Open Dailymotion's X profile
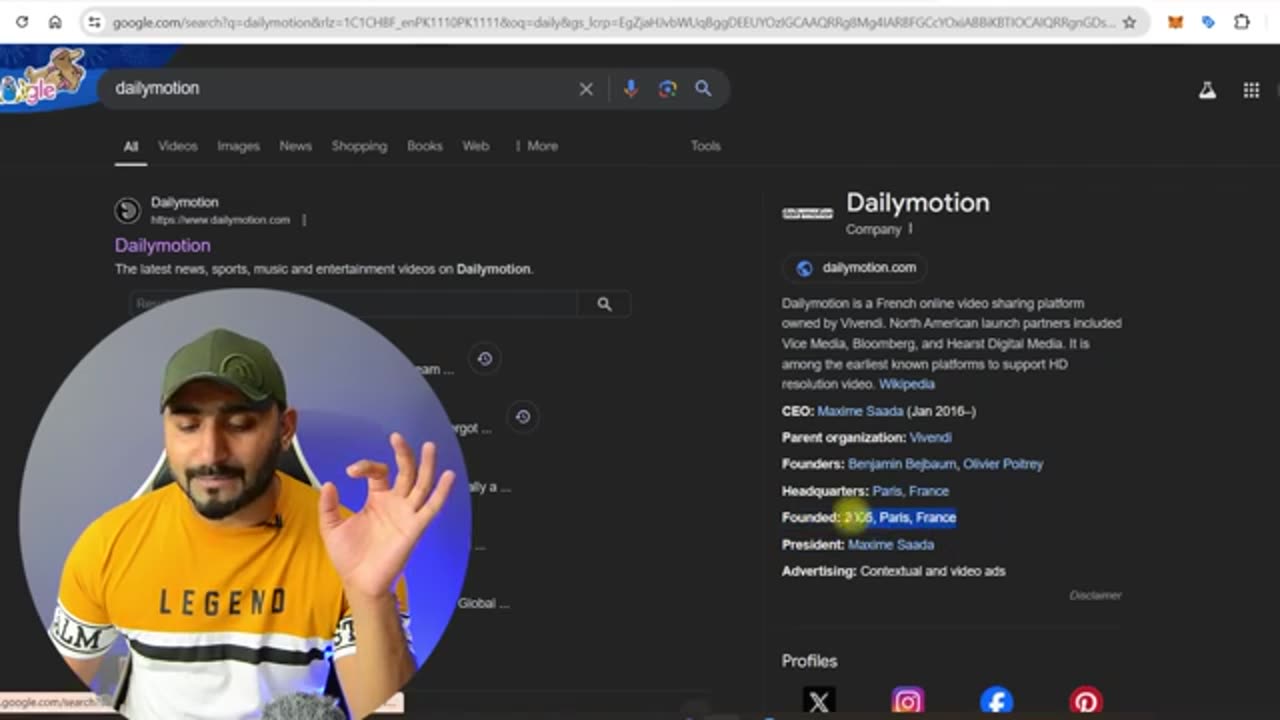The image size is (1280, 720). [818, 701]
